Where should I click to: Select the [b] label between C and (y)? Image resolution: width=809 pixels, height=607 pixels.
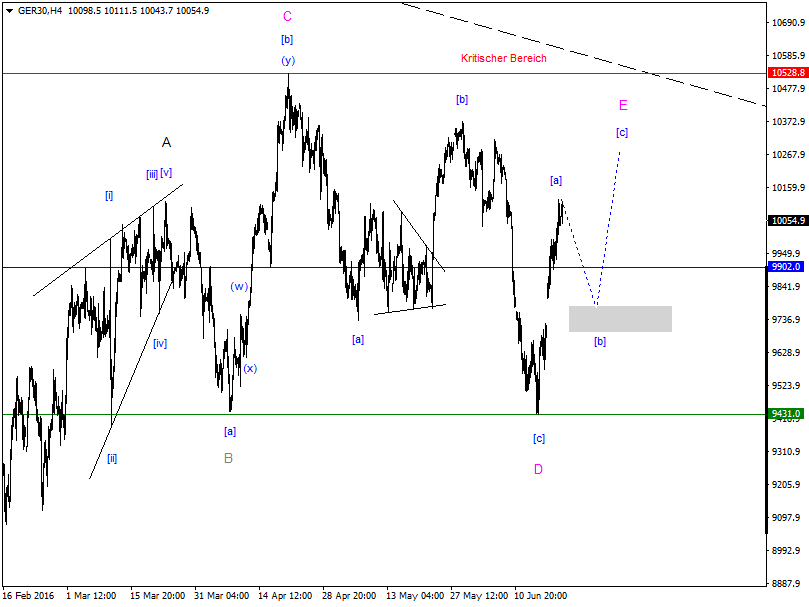(287, 39)
